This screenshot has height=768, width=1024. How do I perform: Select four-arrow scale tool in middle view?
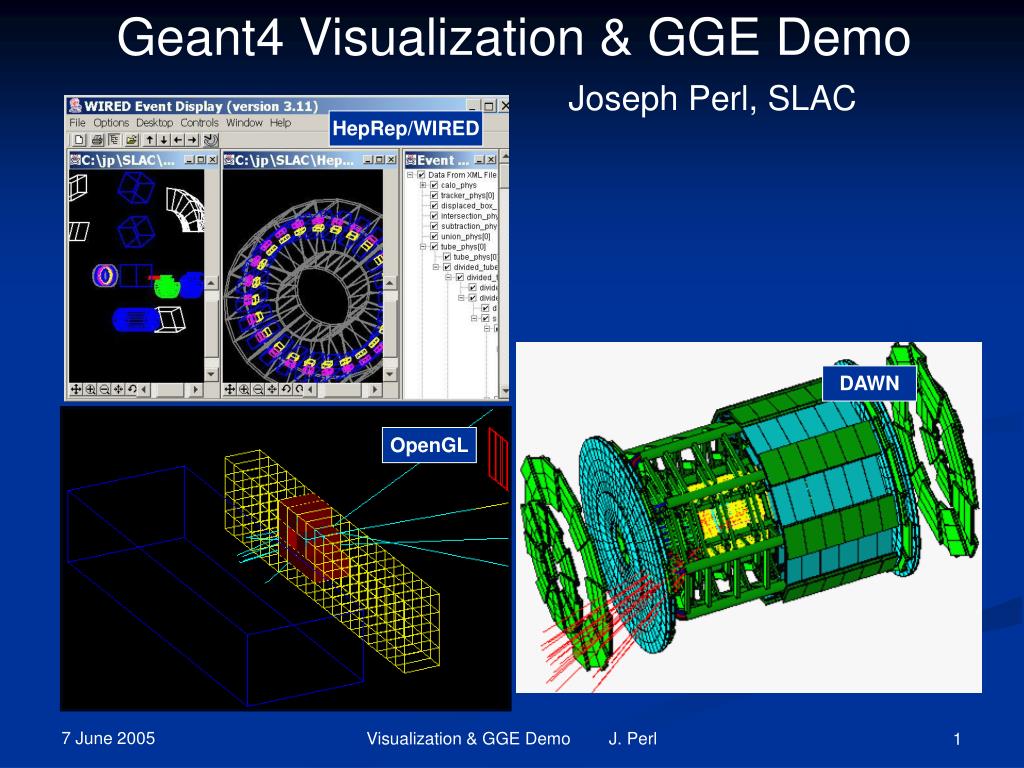click(272, 389)
